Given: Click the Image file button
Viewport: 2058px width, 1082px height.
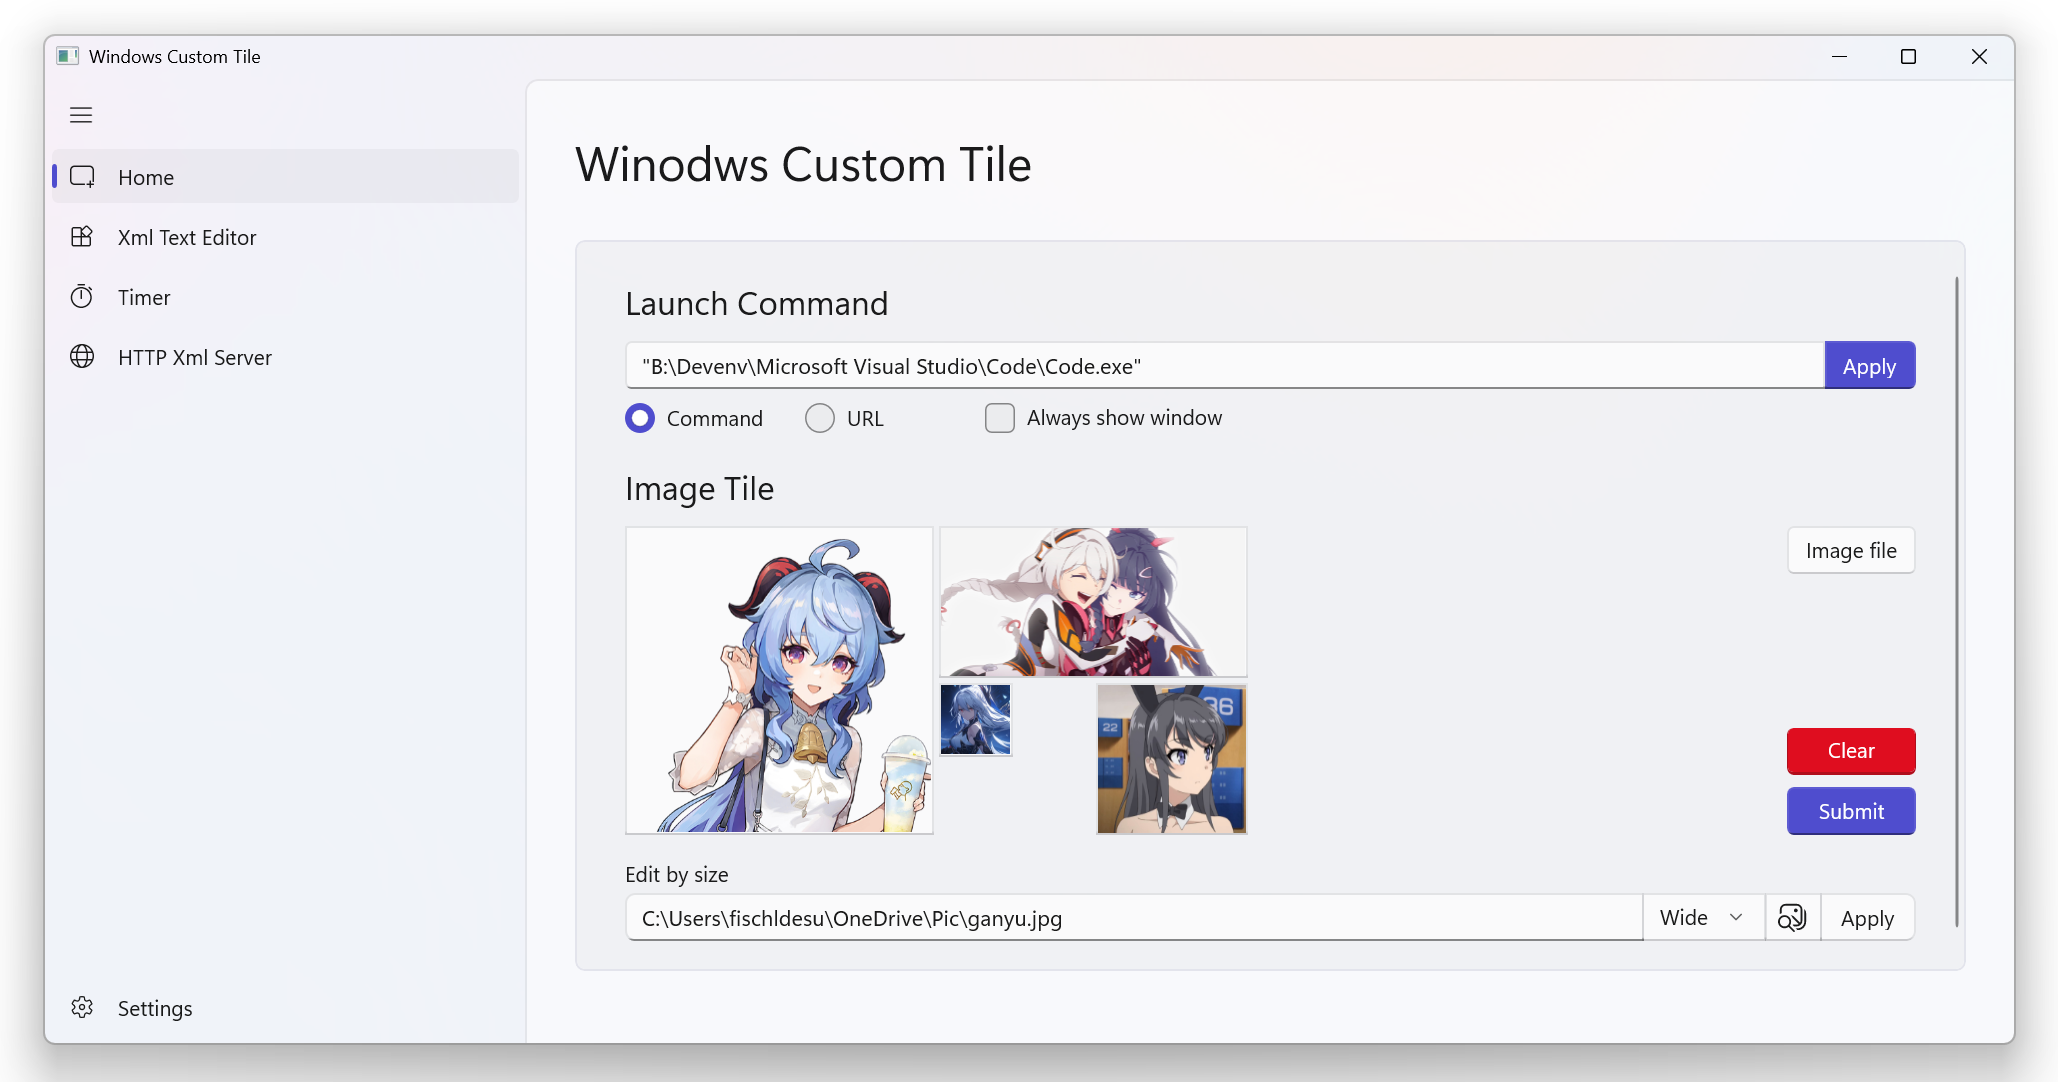Looking at the screenshot, I should (x=1851, y=550).
